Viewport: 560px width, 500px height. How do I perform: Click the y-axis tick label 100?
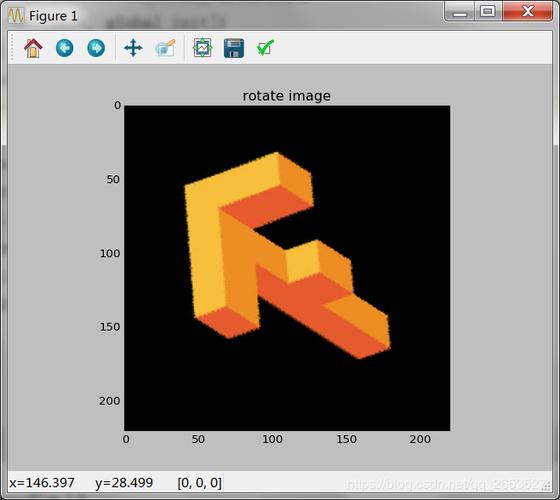pyautogui.click(x=110, y=253)
